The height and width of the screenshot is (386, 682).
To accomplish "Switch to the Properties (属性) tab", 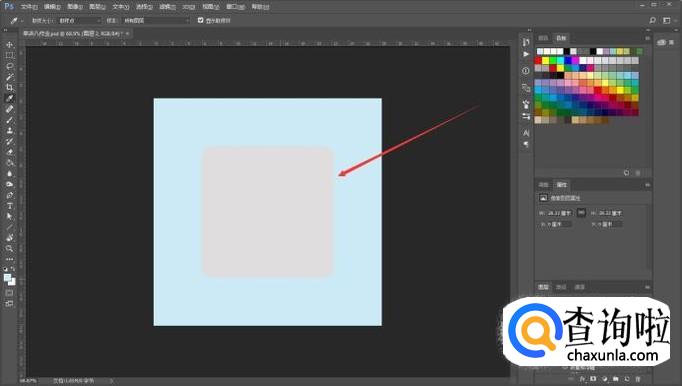I will tap(562, 185).
